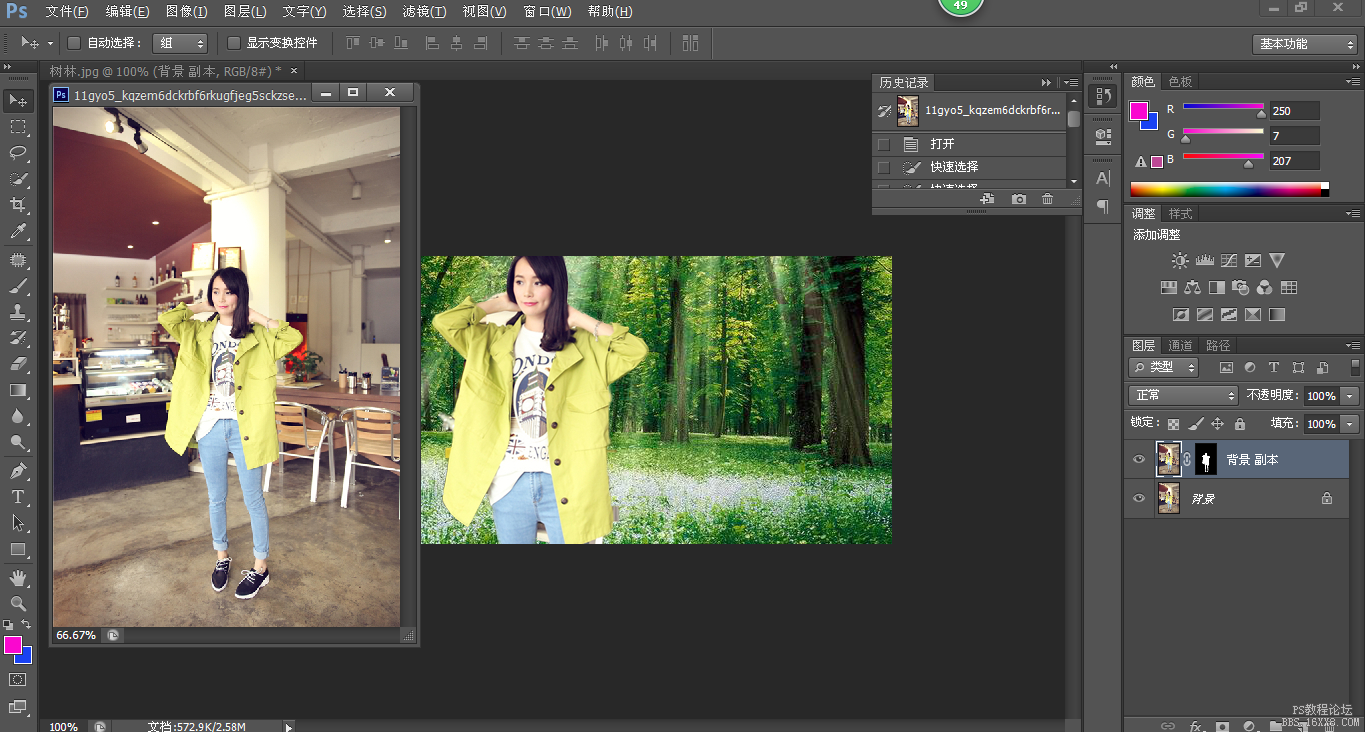
Task: Select the Eyedropper tool
Action: point(18,232)
